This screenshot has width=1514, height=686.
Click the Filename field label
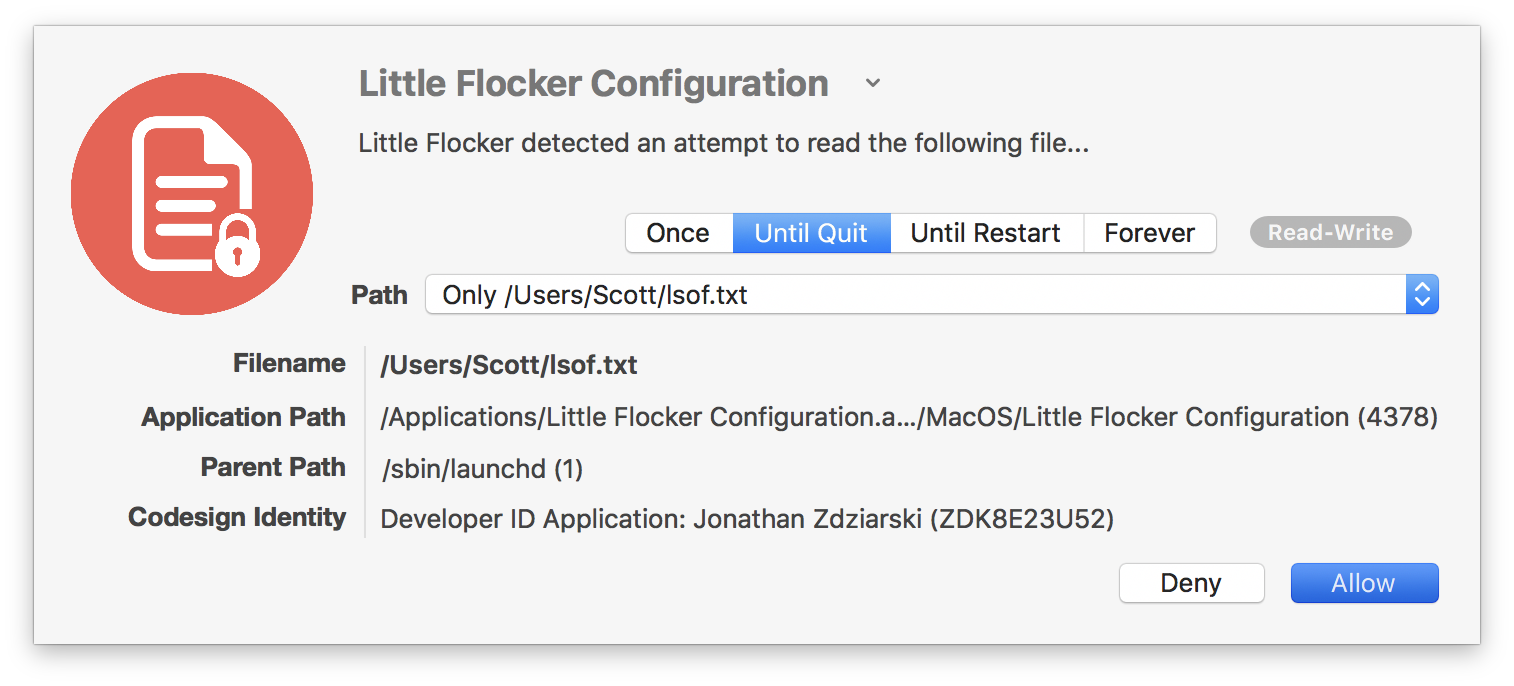[x=289, y=364]
